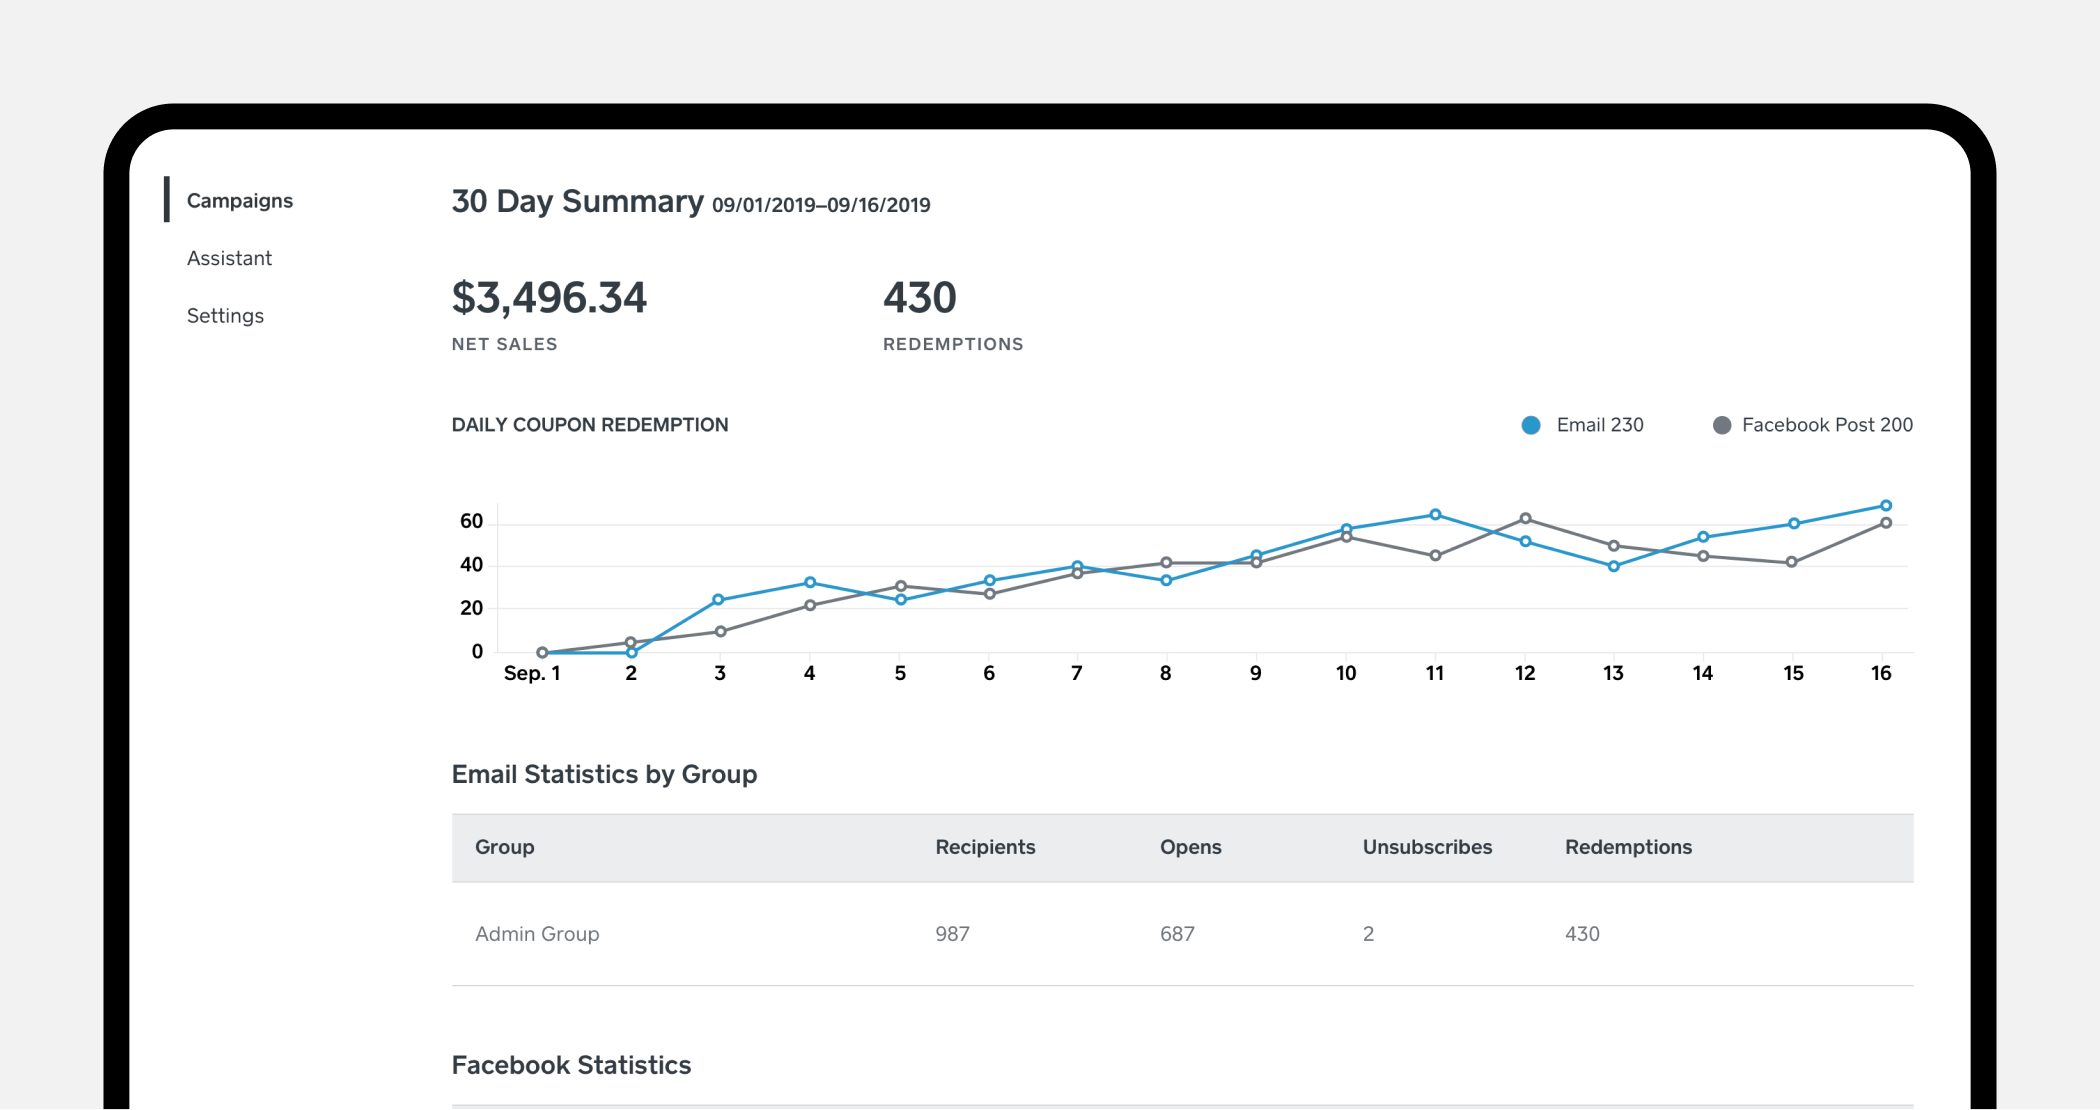Click the blue Email data point on day 3
The image size is (2100, 1110).
718,600
